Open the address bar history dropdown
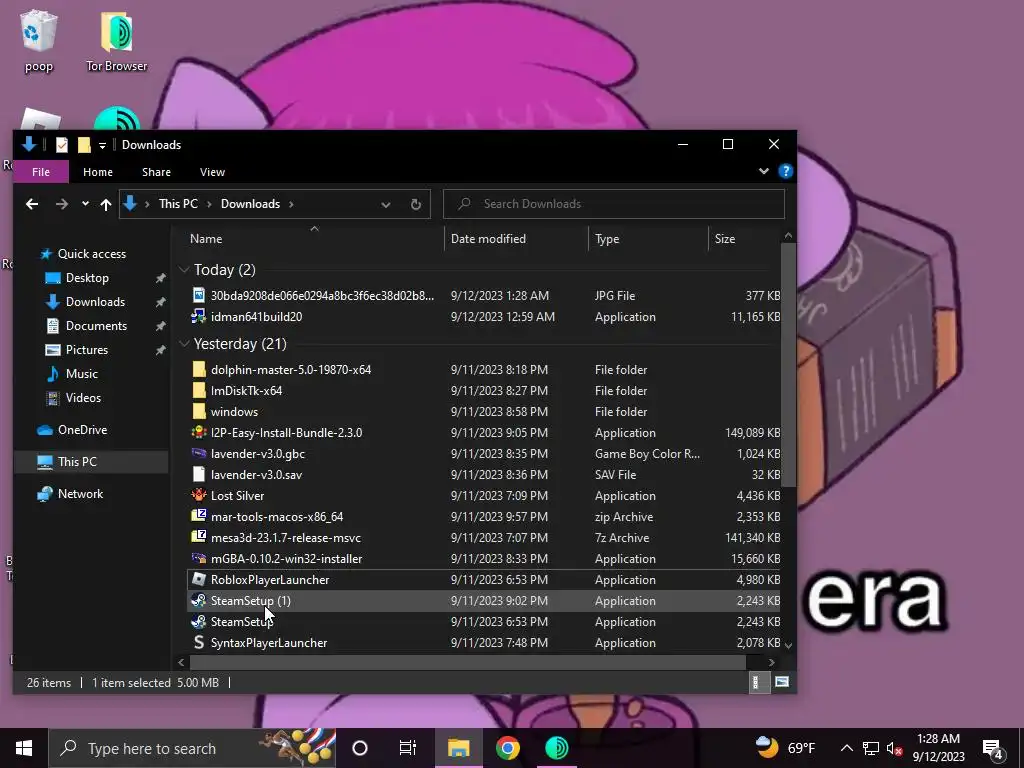 386,204
